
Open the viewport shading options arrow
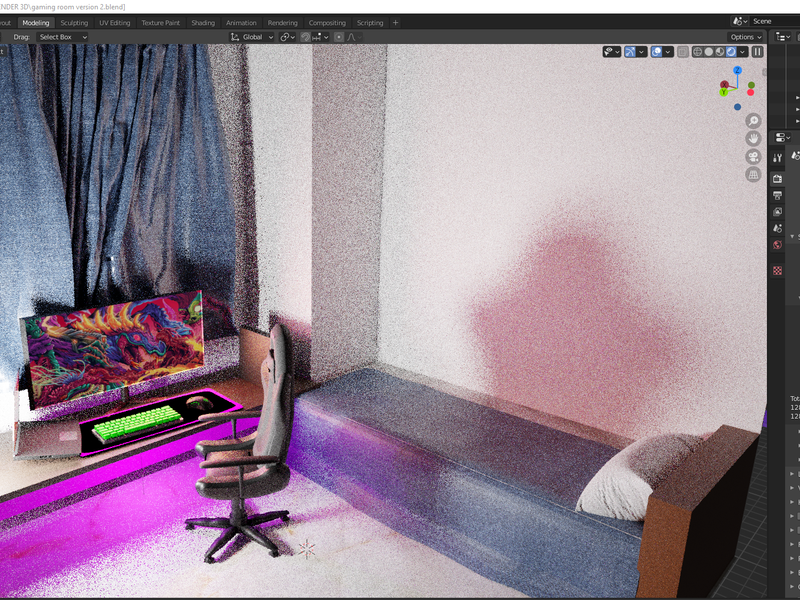coord(742,52)
